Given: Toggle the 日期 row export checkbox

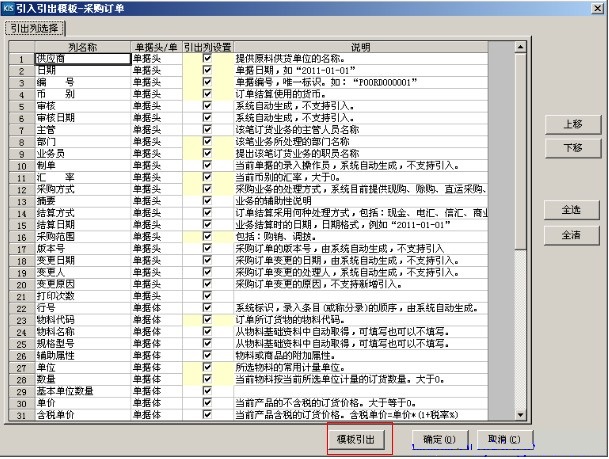Looking at the screenshot, I should 207,69.
